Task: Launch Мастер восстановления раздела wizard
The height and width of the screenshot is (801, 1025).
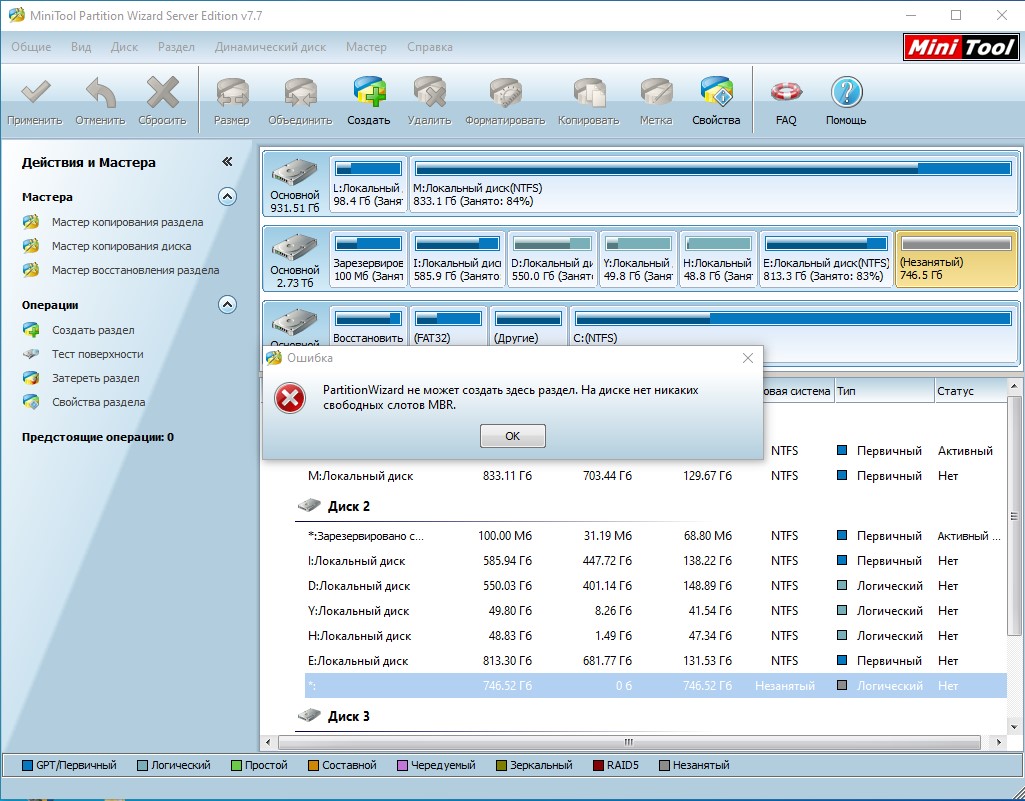Action: click(135, 270)
